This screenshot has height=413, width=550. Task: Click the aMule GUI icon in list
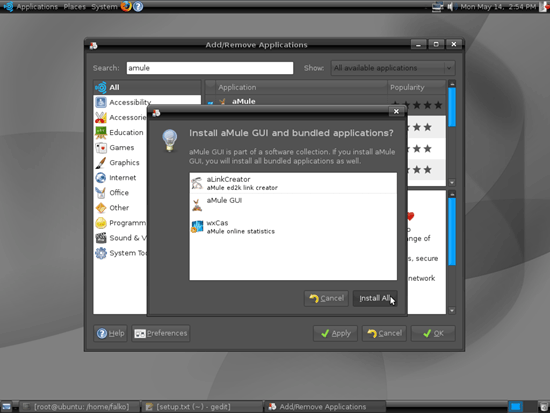(x=197, y=205)
